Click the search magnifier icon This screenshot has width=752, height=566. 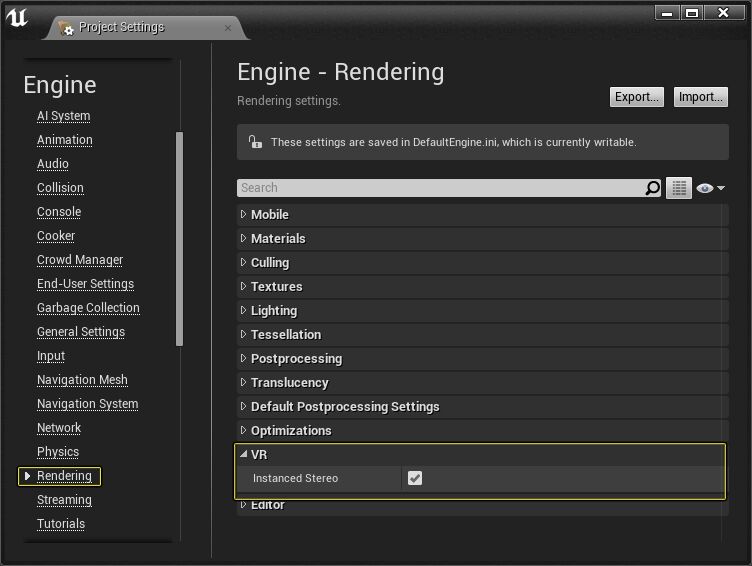(x=653, y=188)
